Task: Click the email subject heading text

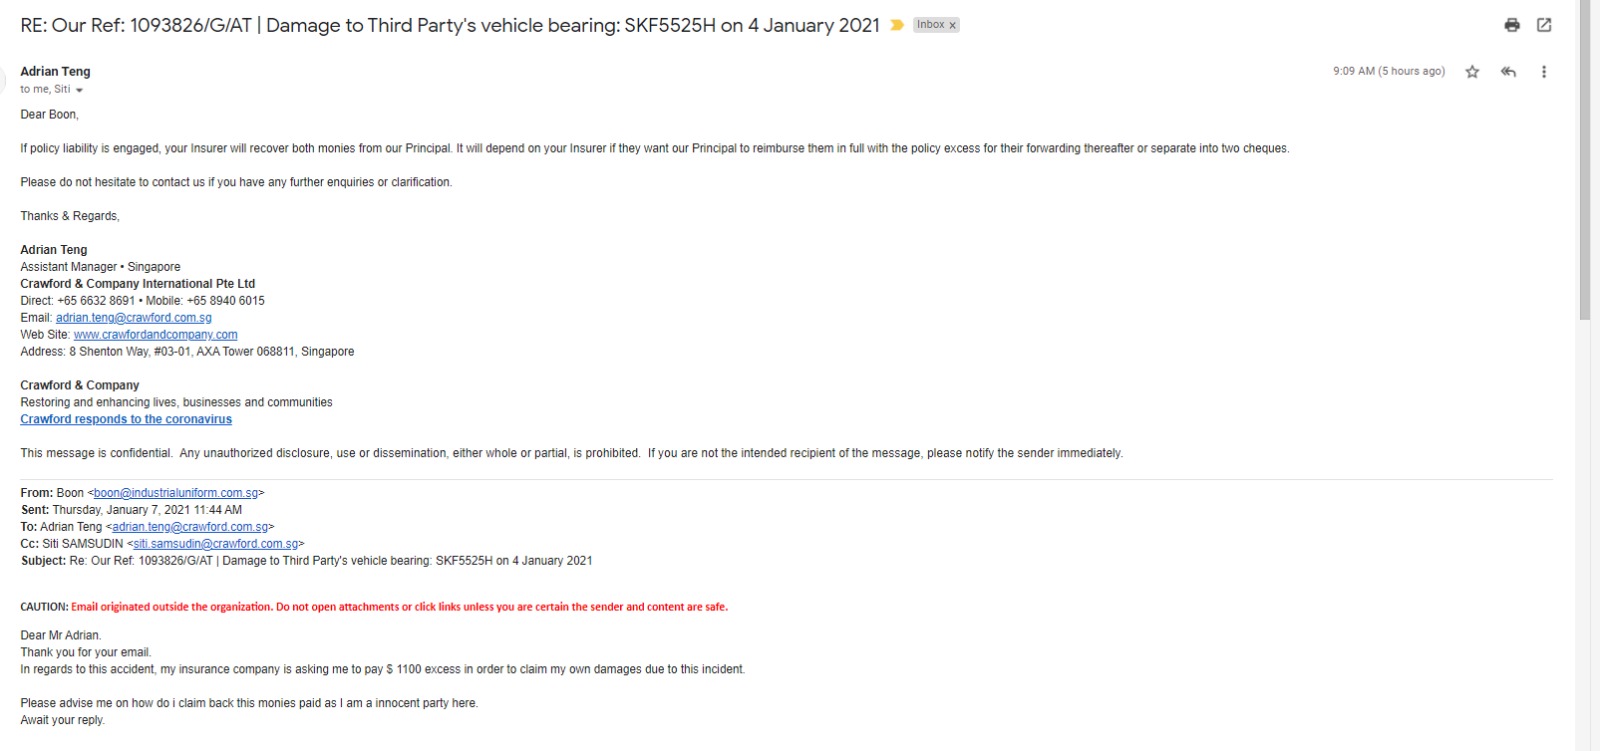Action: (450, 25)
